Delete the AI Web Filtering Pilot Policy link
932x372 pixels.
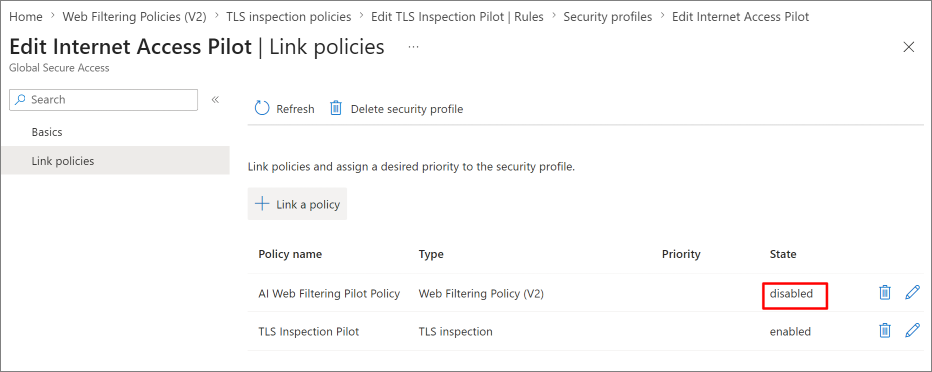(x=884, y=292)
